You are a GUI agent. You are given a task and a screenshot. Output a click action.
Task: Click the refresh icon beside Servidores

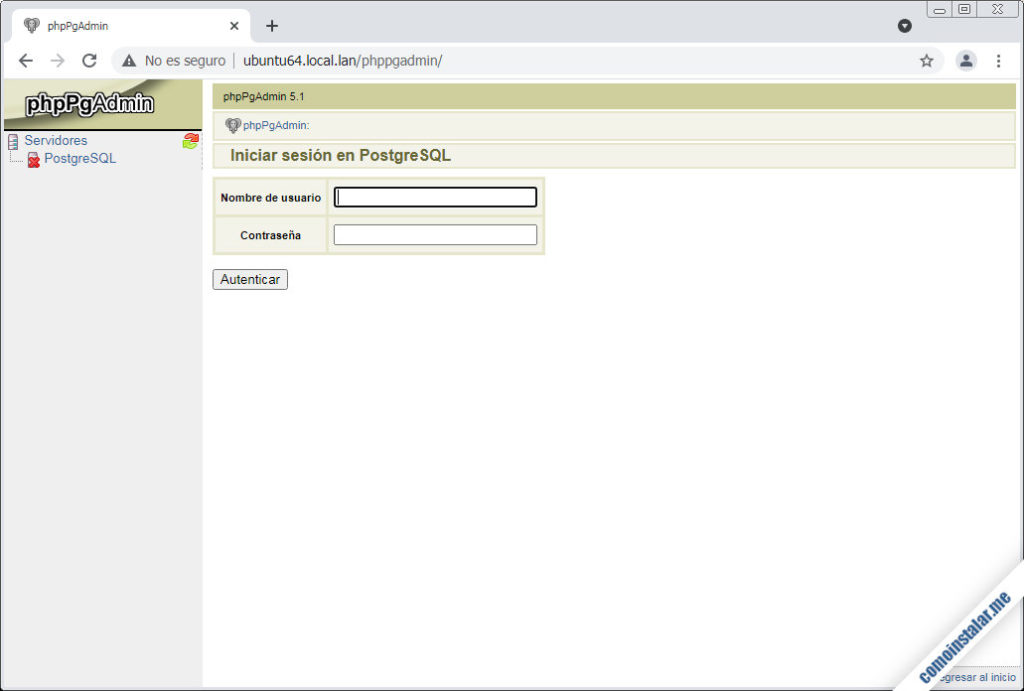(x=190, y=141)
